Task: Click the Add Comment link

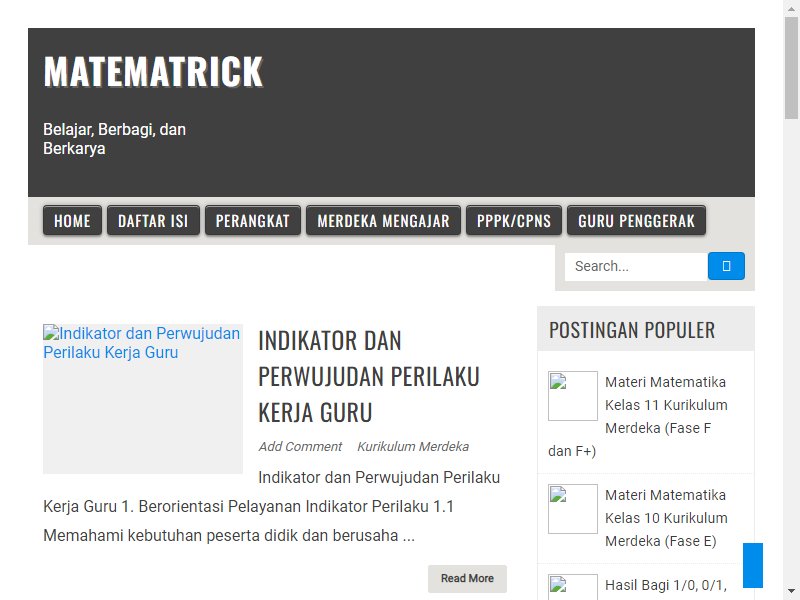Action: (x=300, y=446)
